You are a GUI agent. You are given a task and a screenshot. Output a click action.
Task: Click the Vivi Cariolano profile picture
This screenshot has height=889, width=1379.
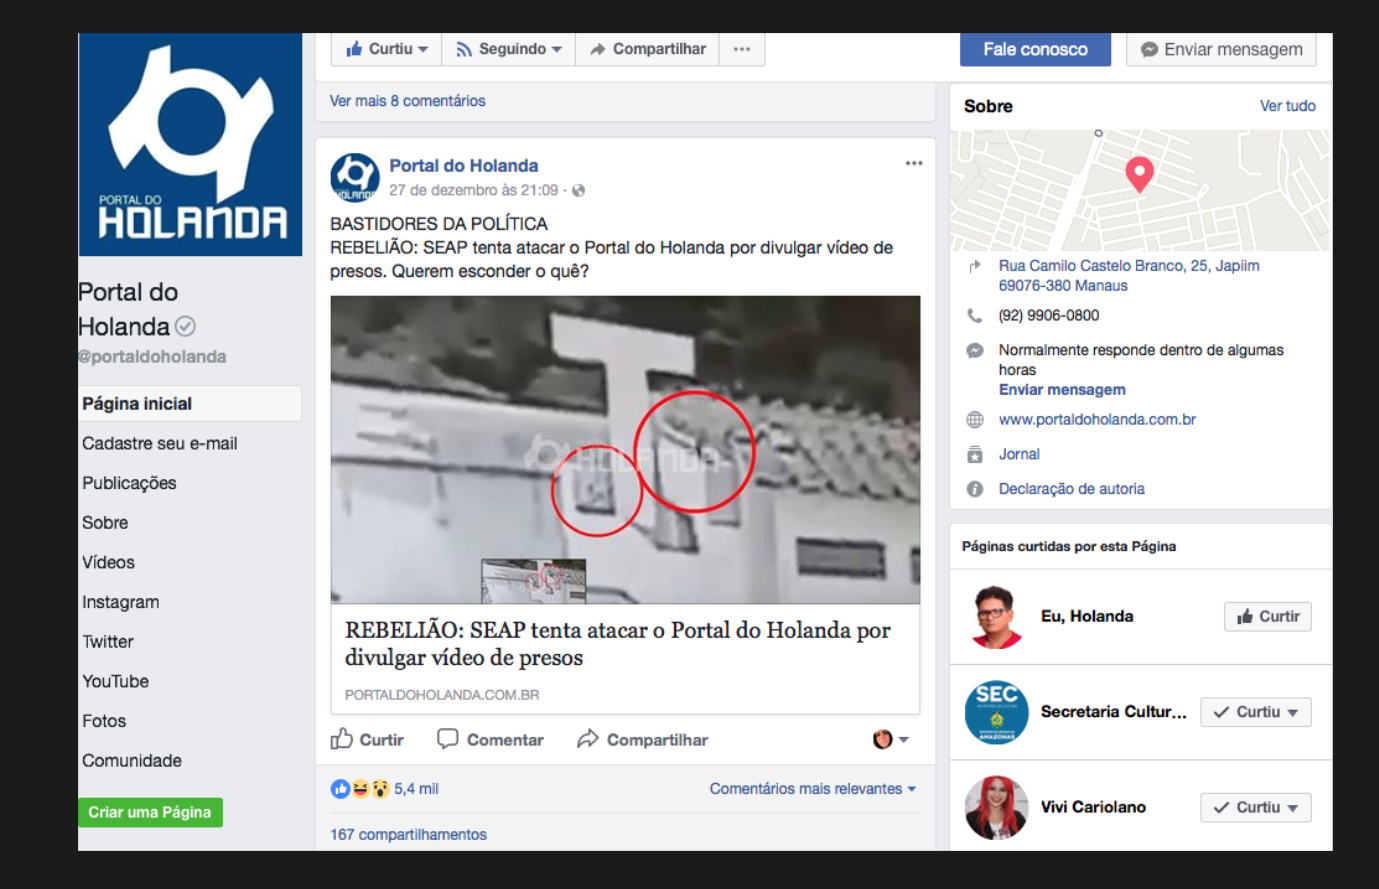(x=996, y=808)
